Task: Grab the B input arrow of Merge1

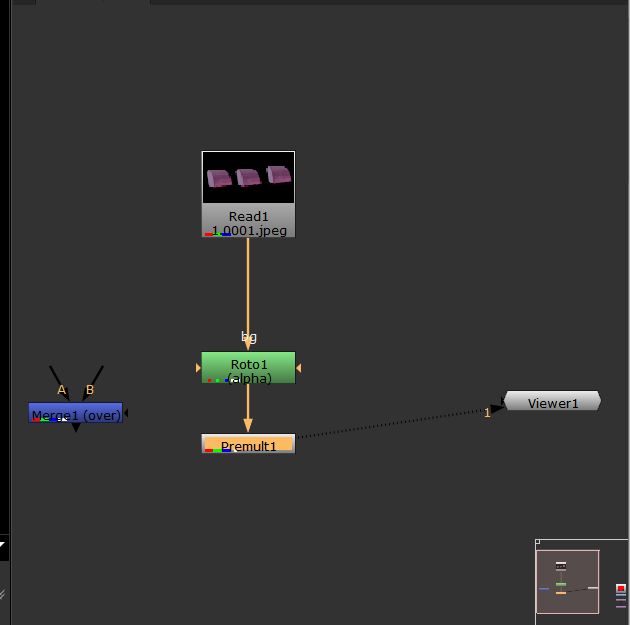Action: (92, 384)
